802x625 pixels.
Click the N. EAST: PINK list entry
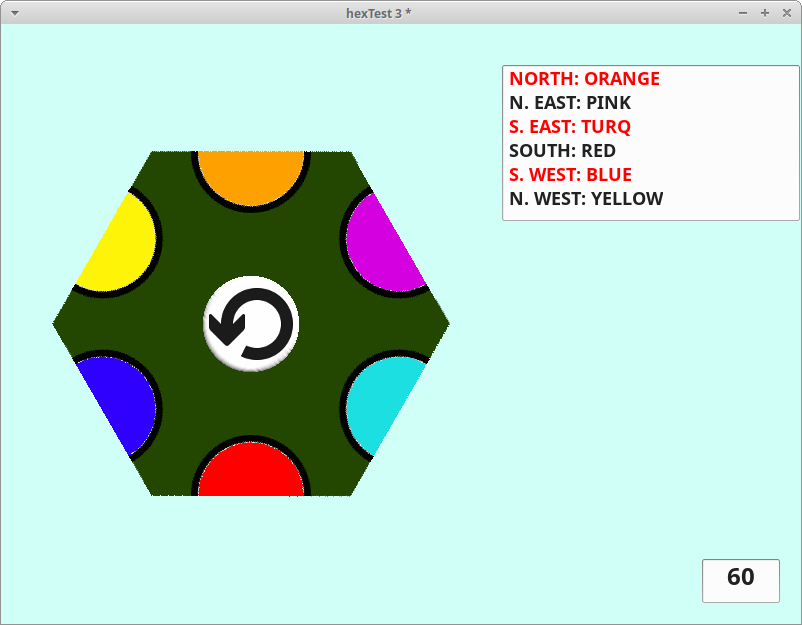coord(570,103)
